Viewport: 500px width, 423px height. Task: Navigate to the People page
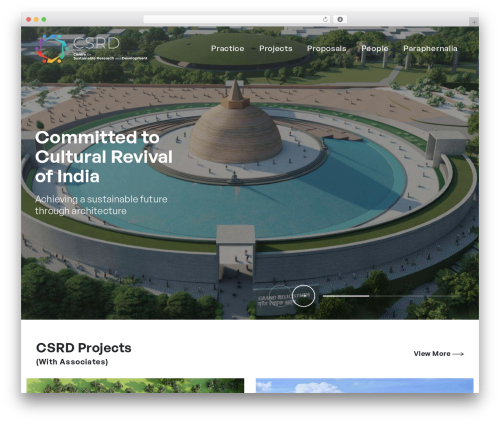coord(375,49)
